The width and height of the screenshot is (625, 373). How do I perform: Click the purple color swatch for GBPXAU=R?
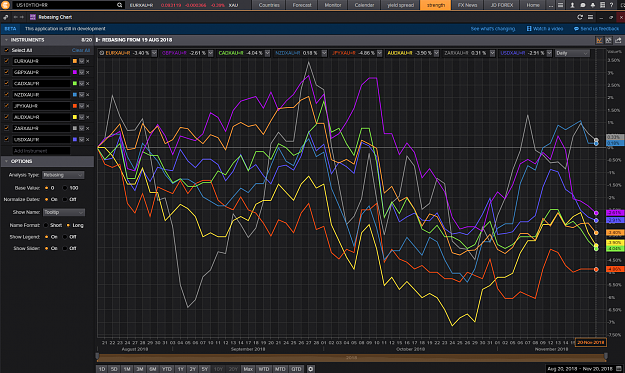point(75,72)
